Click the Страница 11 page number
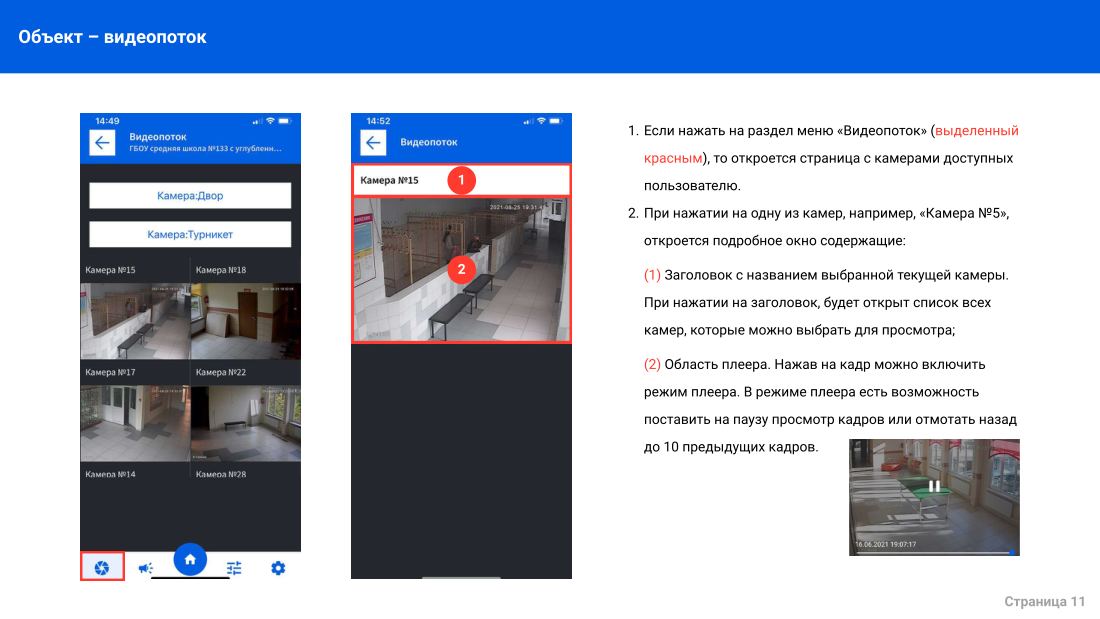This screenshot has height=619, width=1100. coord(1044,601)
